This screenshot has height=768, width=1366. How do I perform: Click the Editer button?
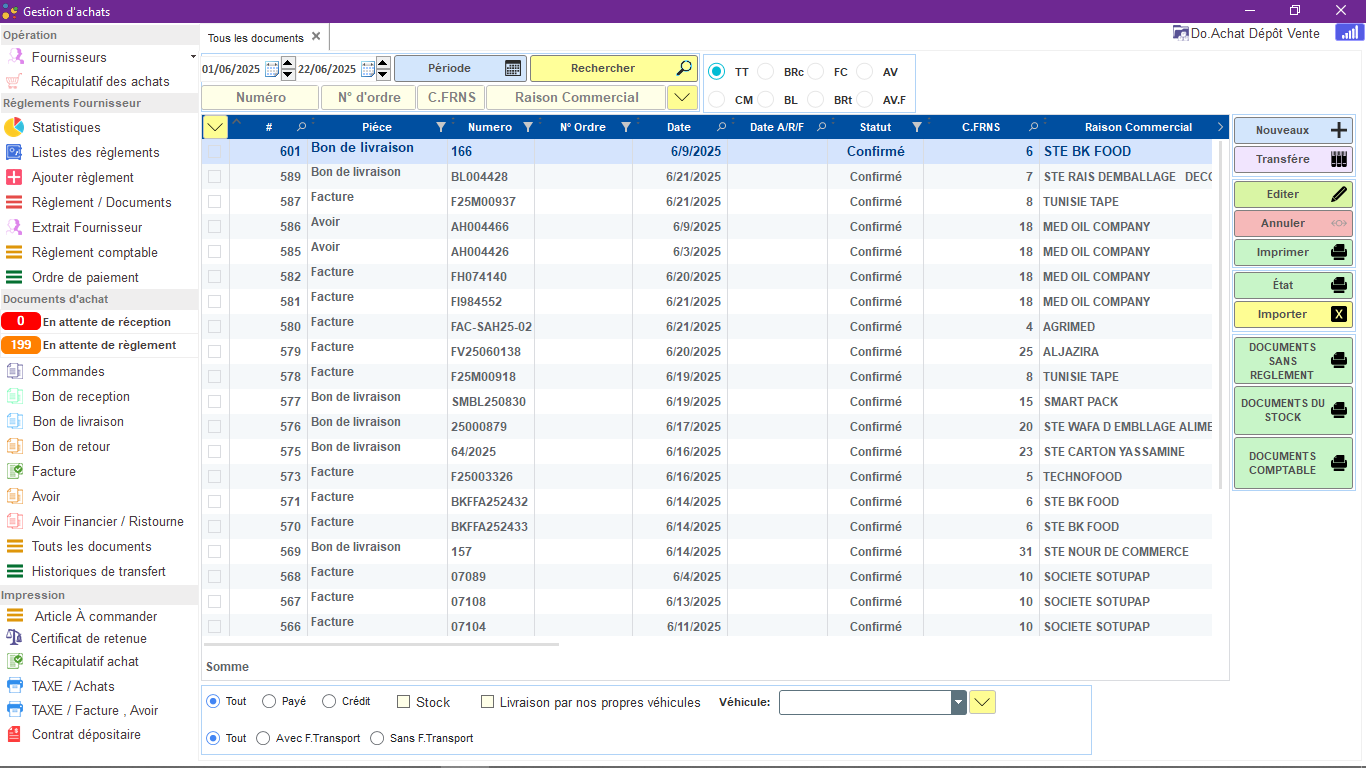click(x=1293, y=194)
